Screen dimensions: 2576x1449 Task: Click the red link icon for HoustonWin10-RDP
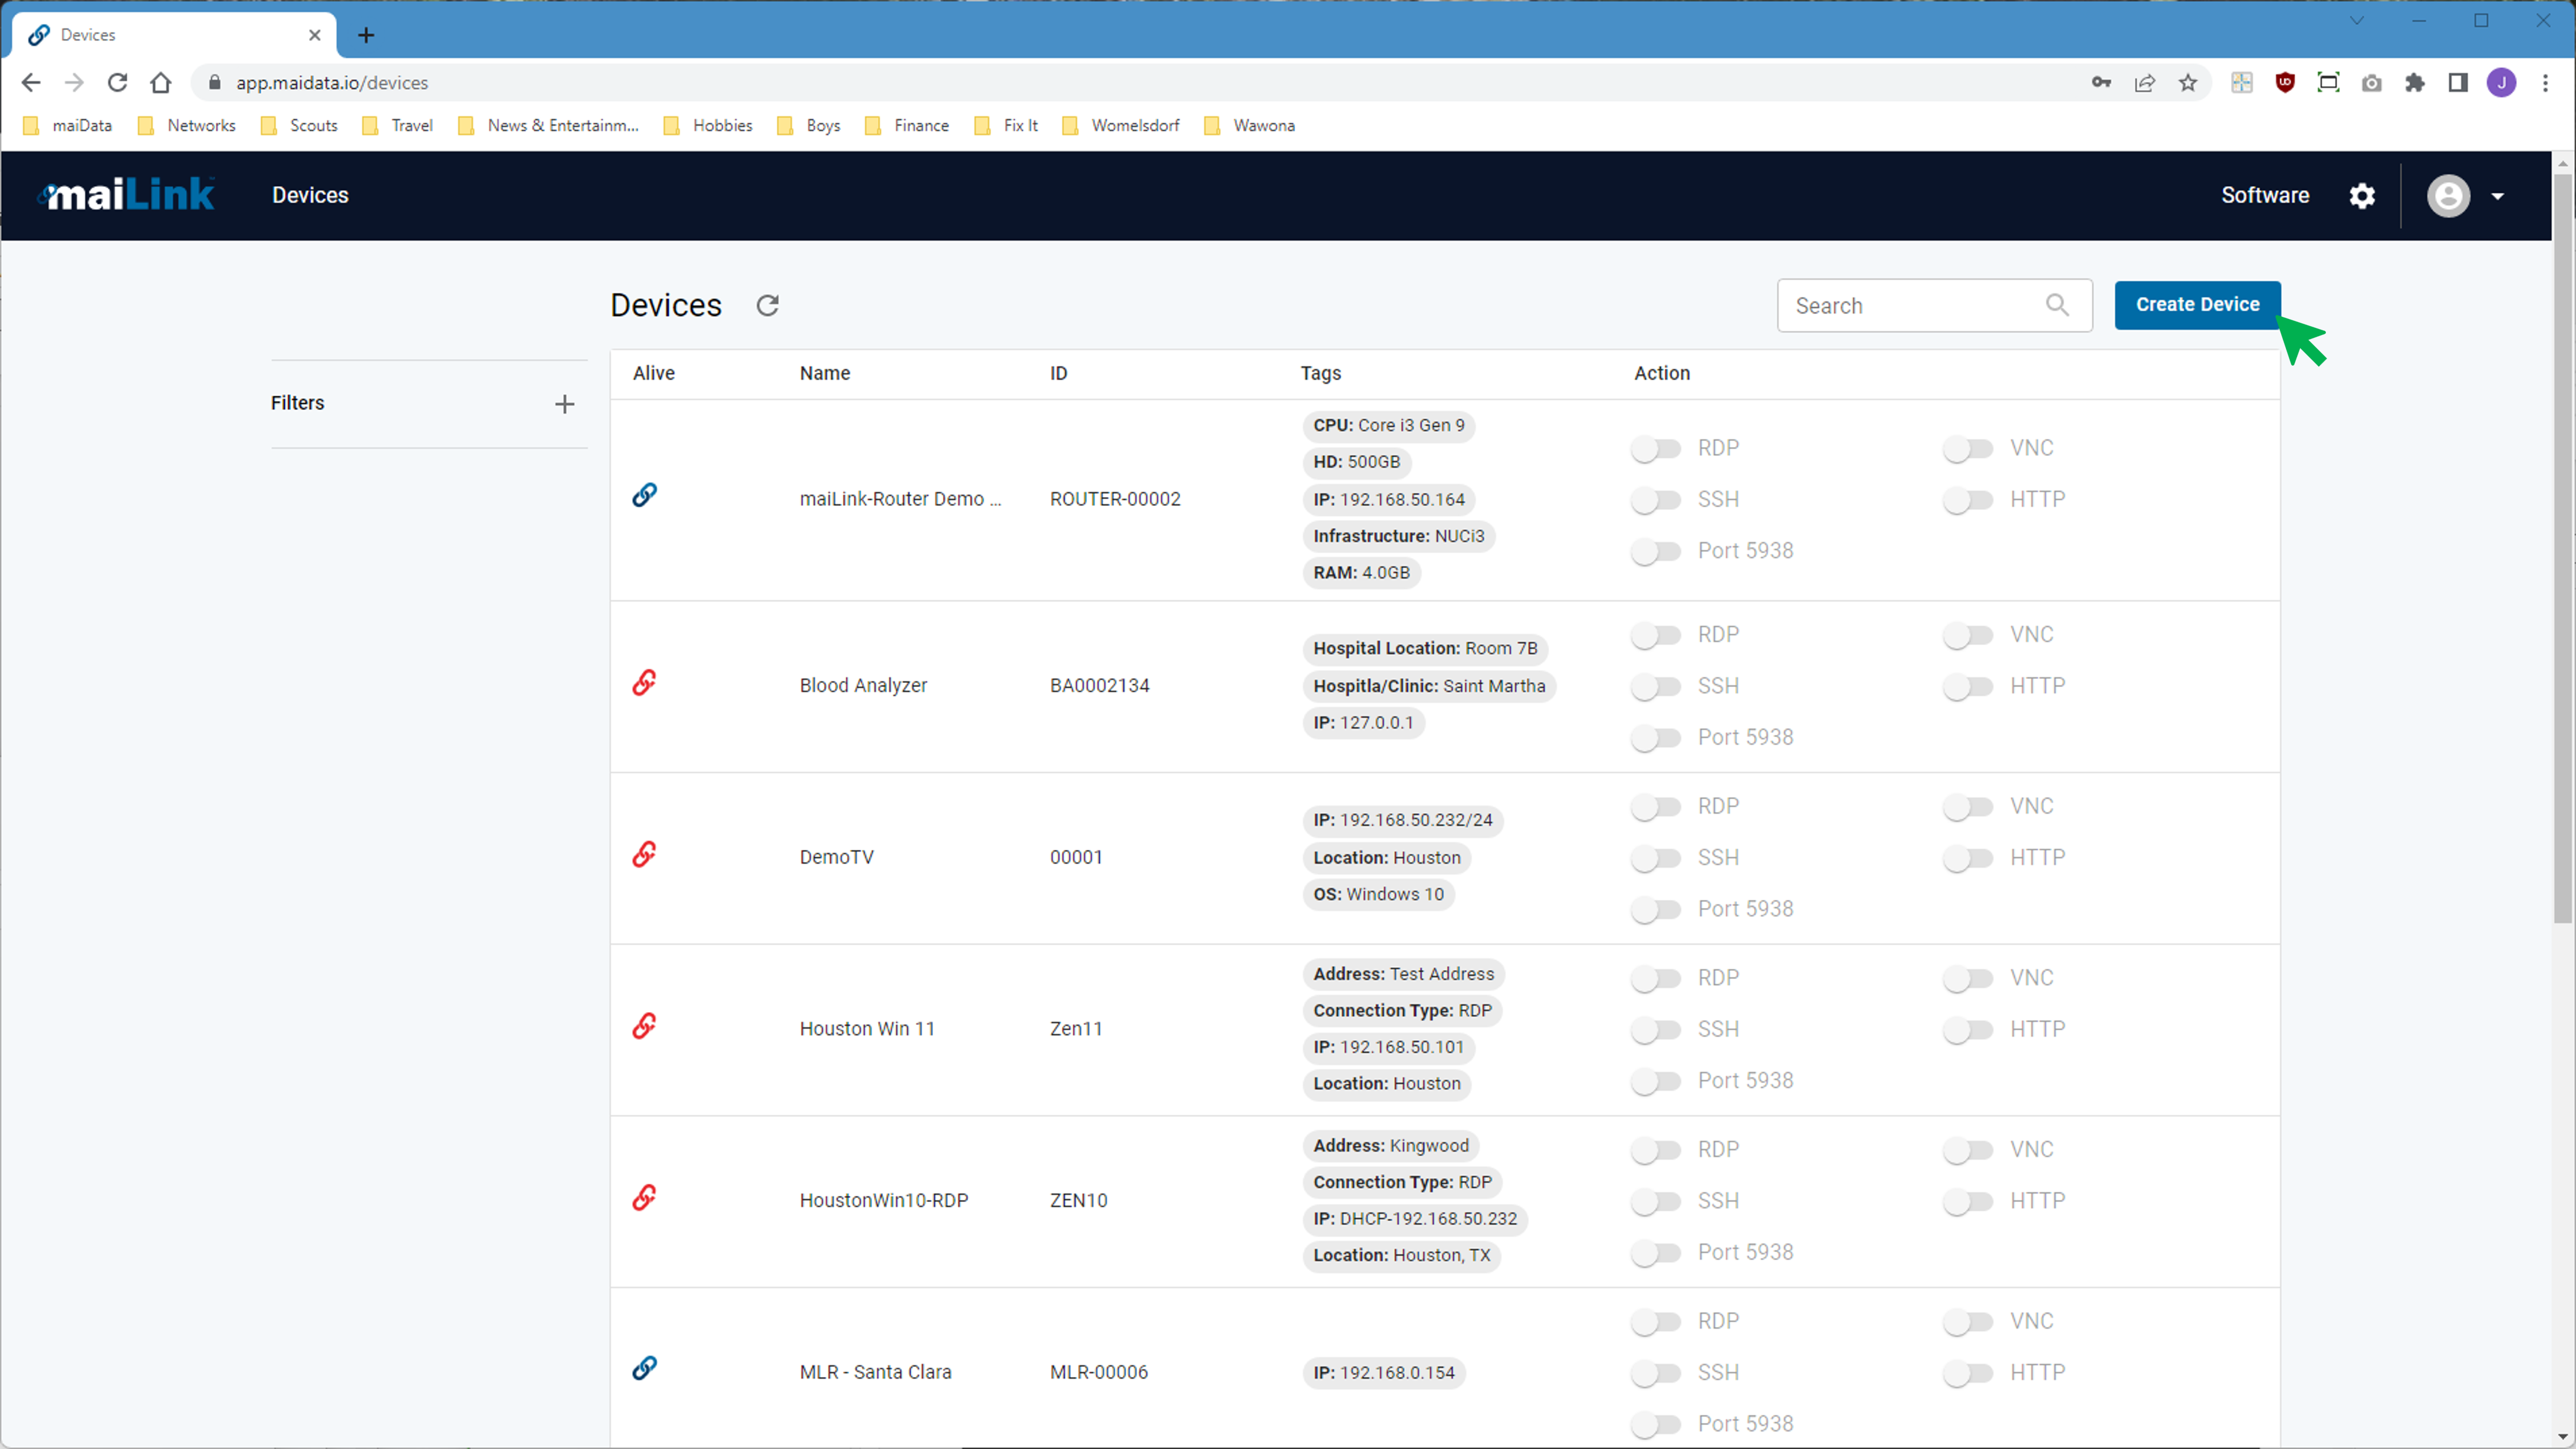pos(645,1198)
